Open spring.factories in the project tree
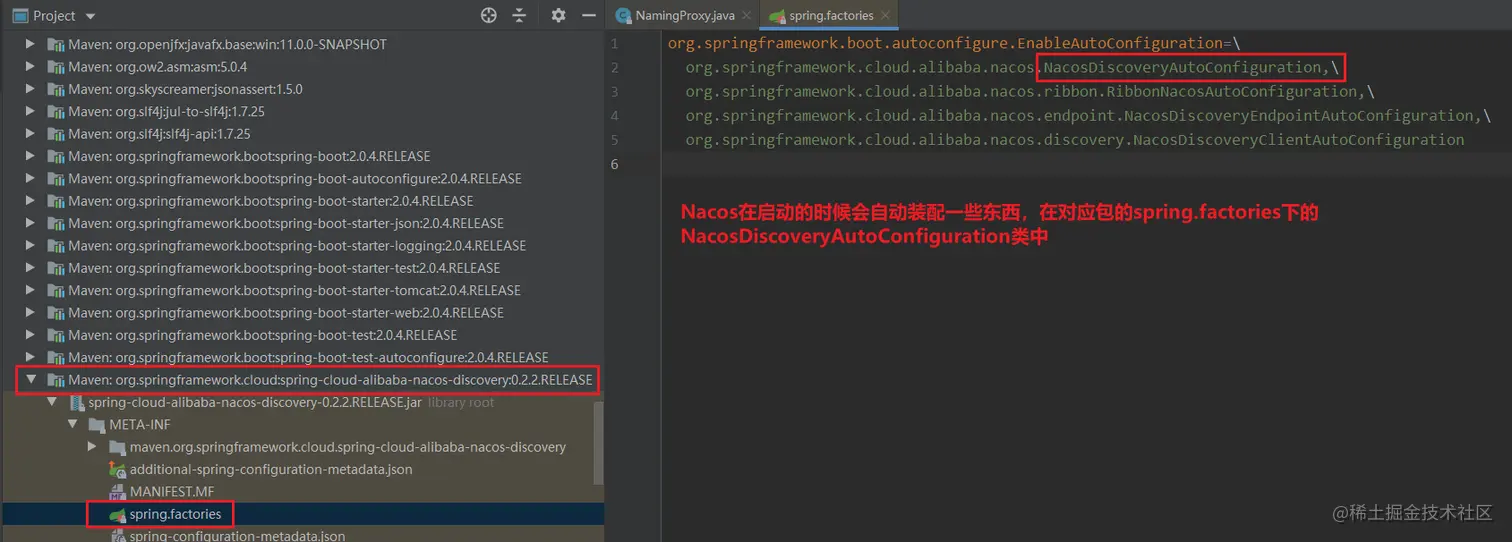1512x542 pixels. click(175, 514)
